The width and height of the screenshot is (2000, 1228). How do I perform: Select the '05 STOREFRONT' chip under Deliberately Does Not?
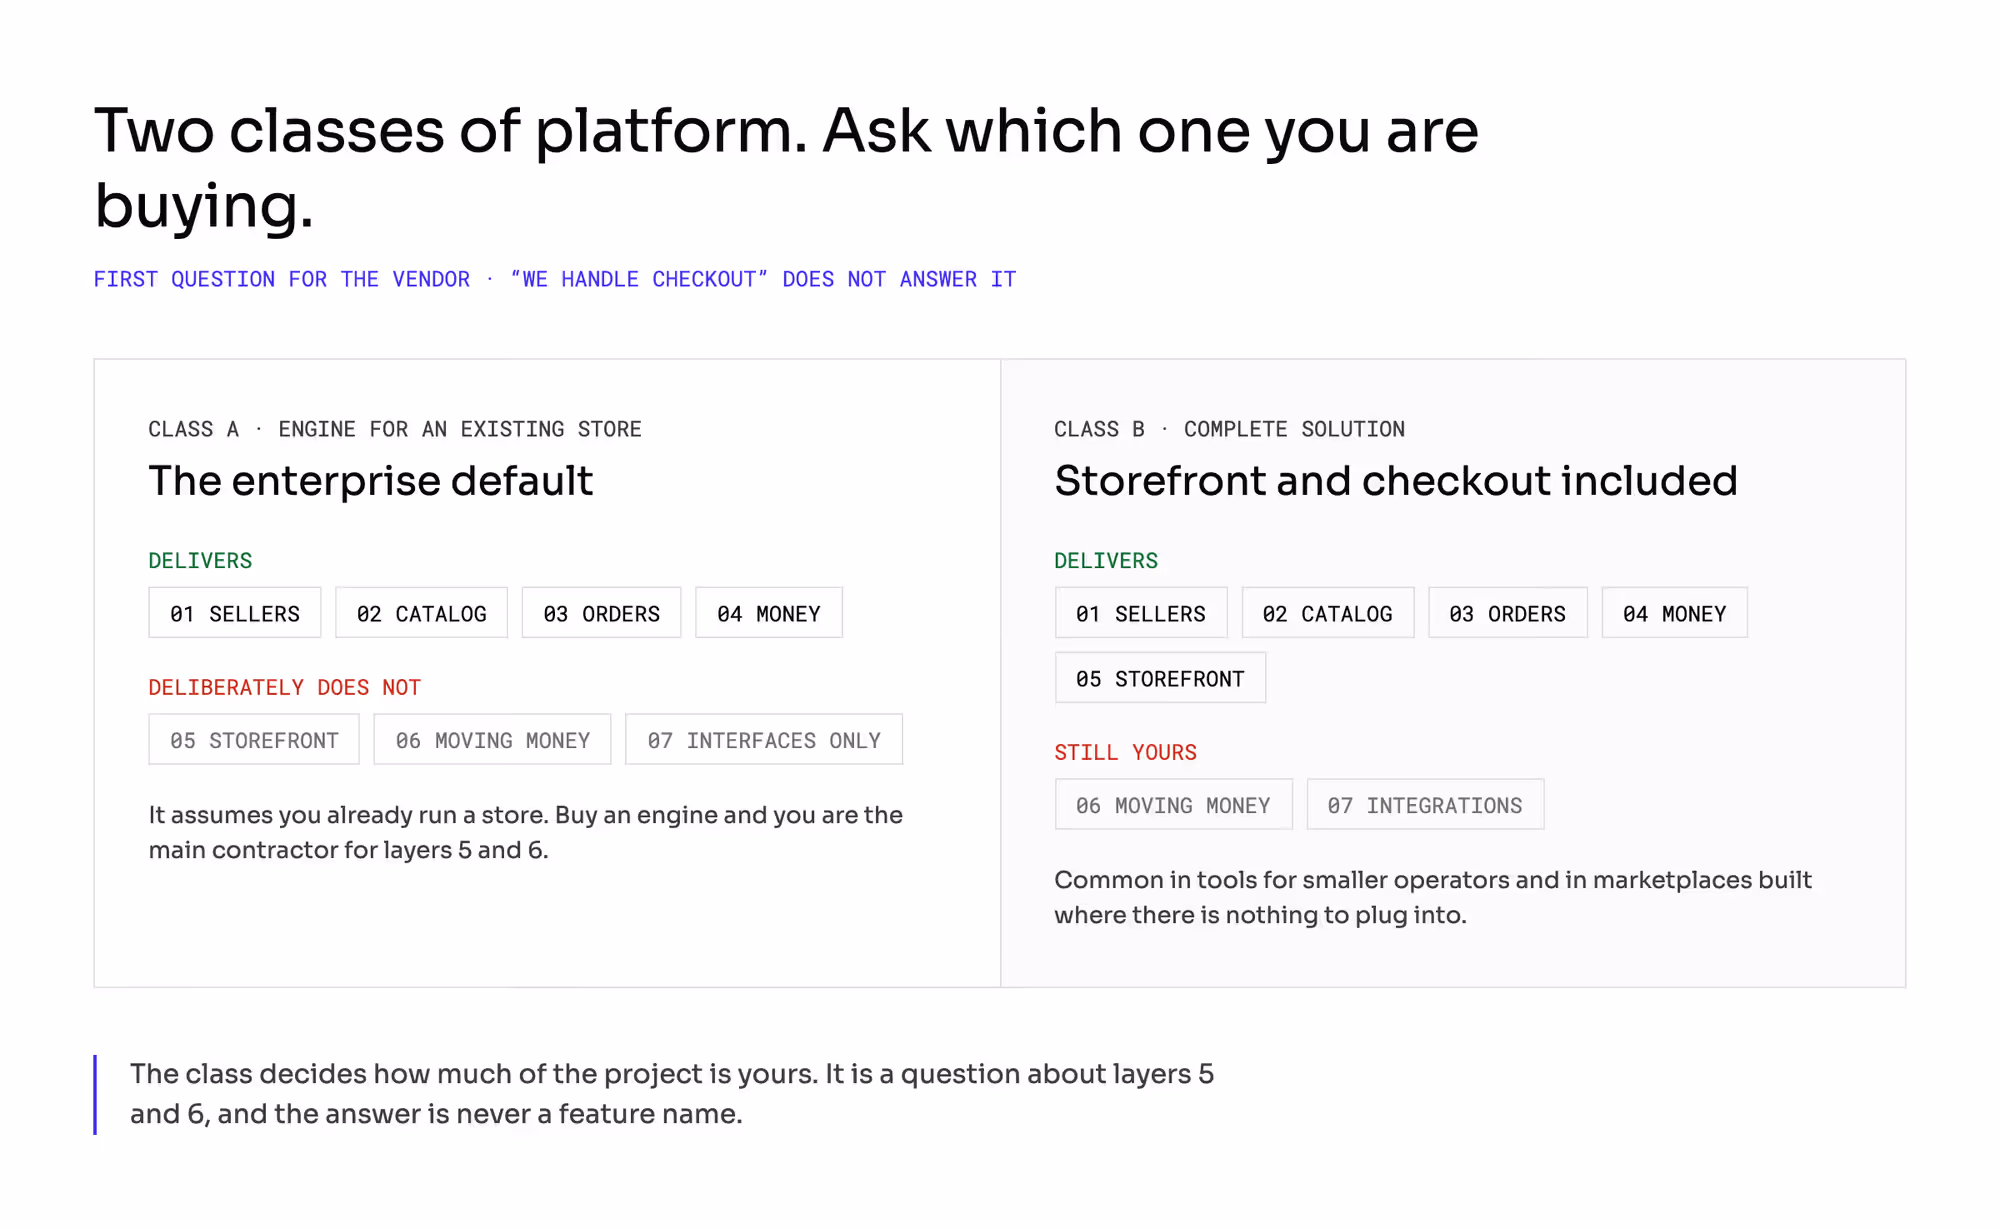pos(254,740)
